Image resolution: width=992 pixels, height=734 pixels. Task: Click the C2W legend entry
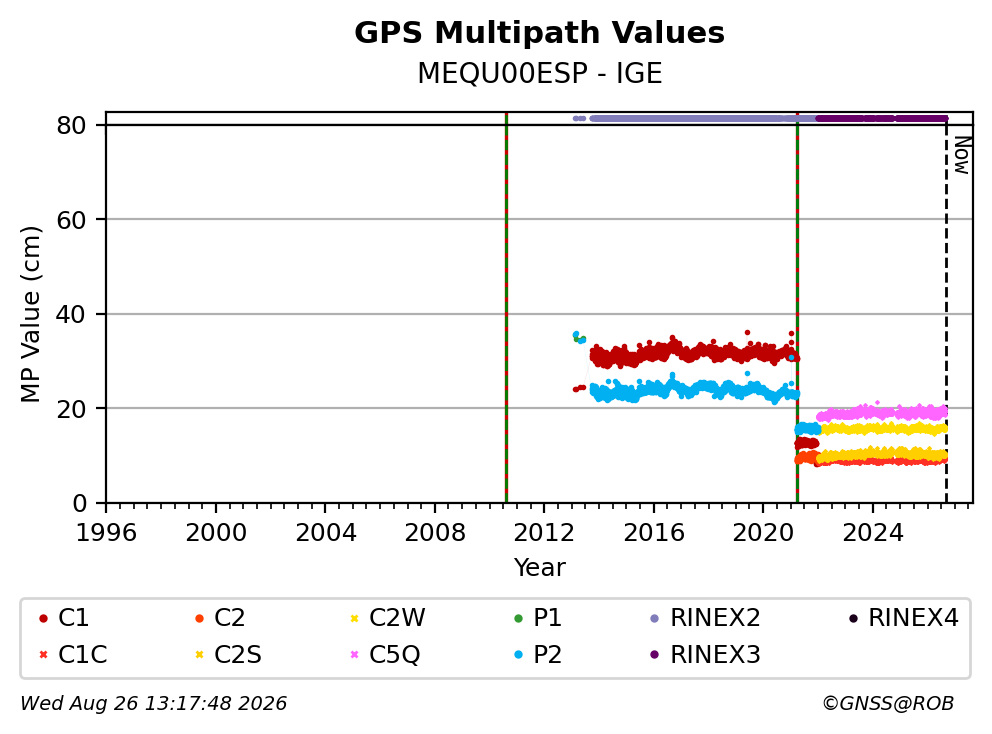click(388, 618)
